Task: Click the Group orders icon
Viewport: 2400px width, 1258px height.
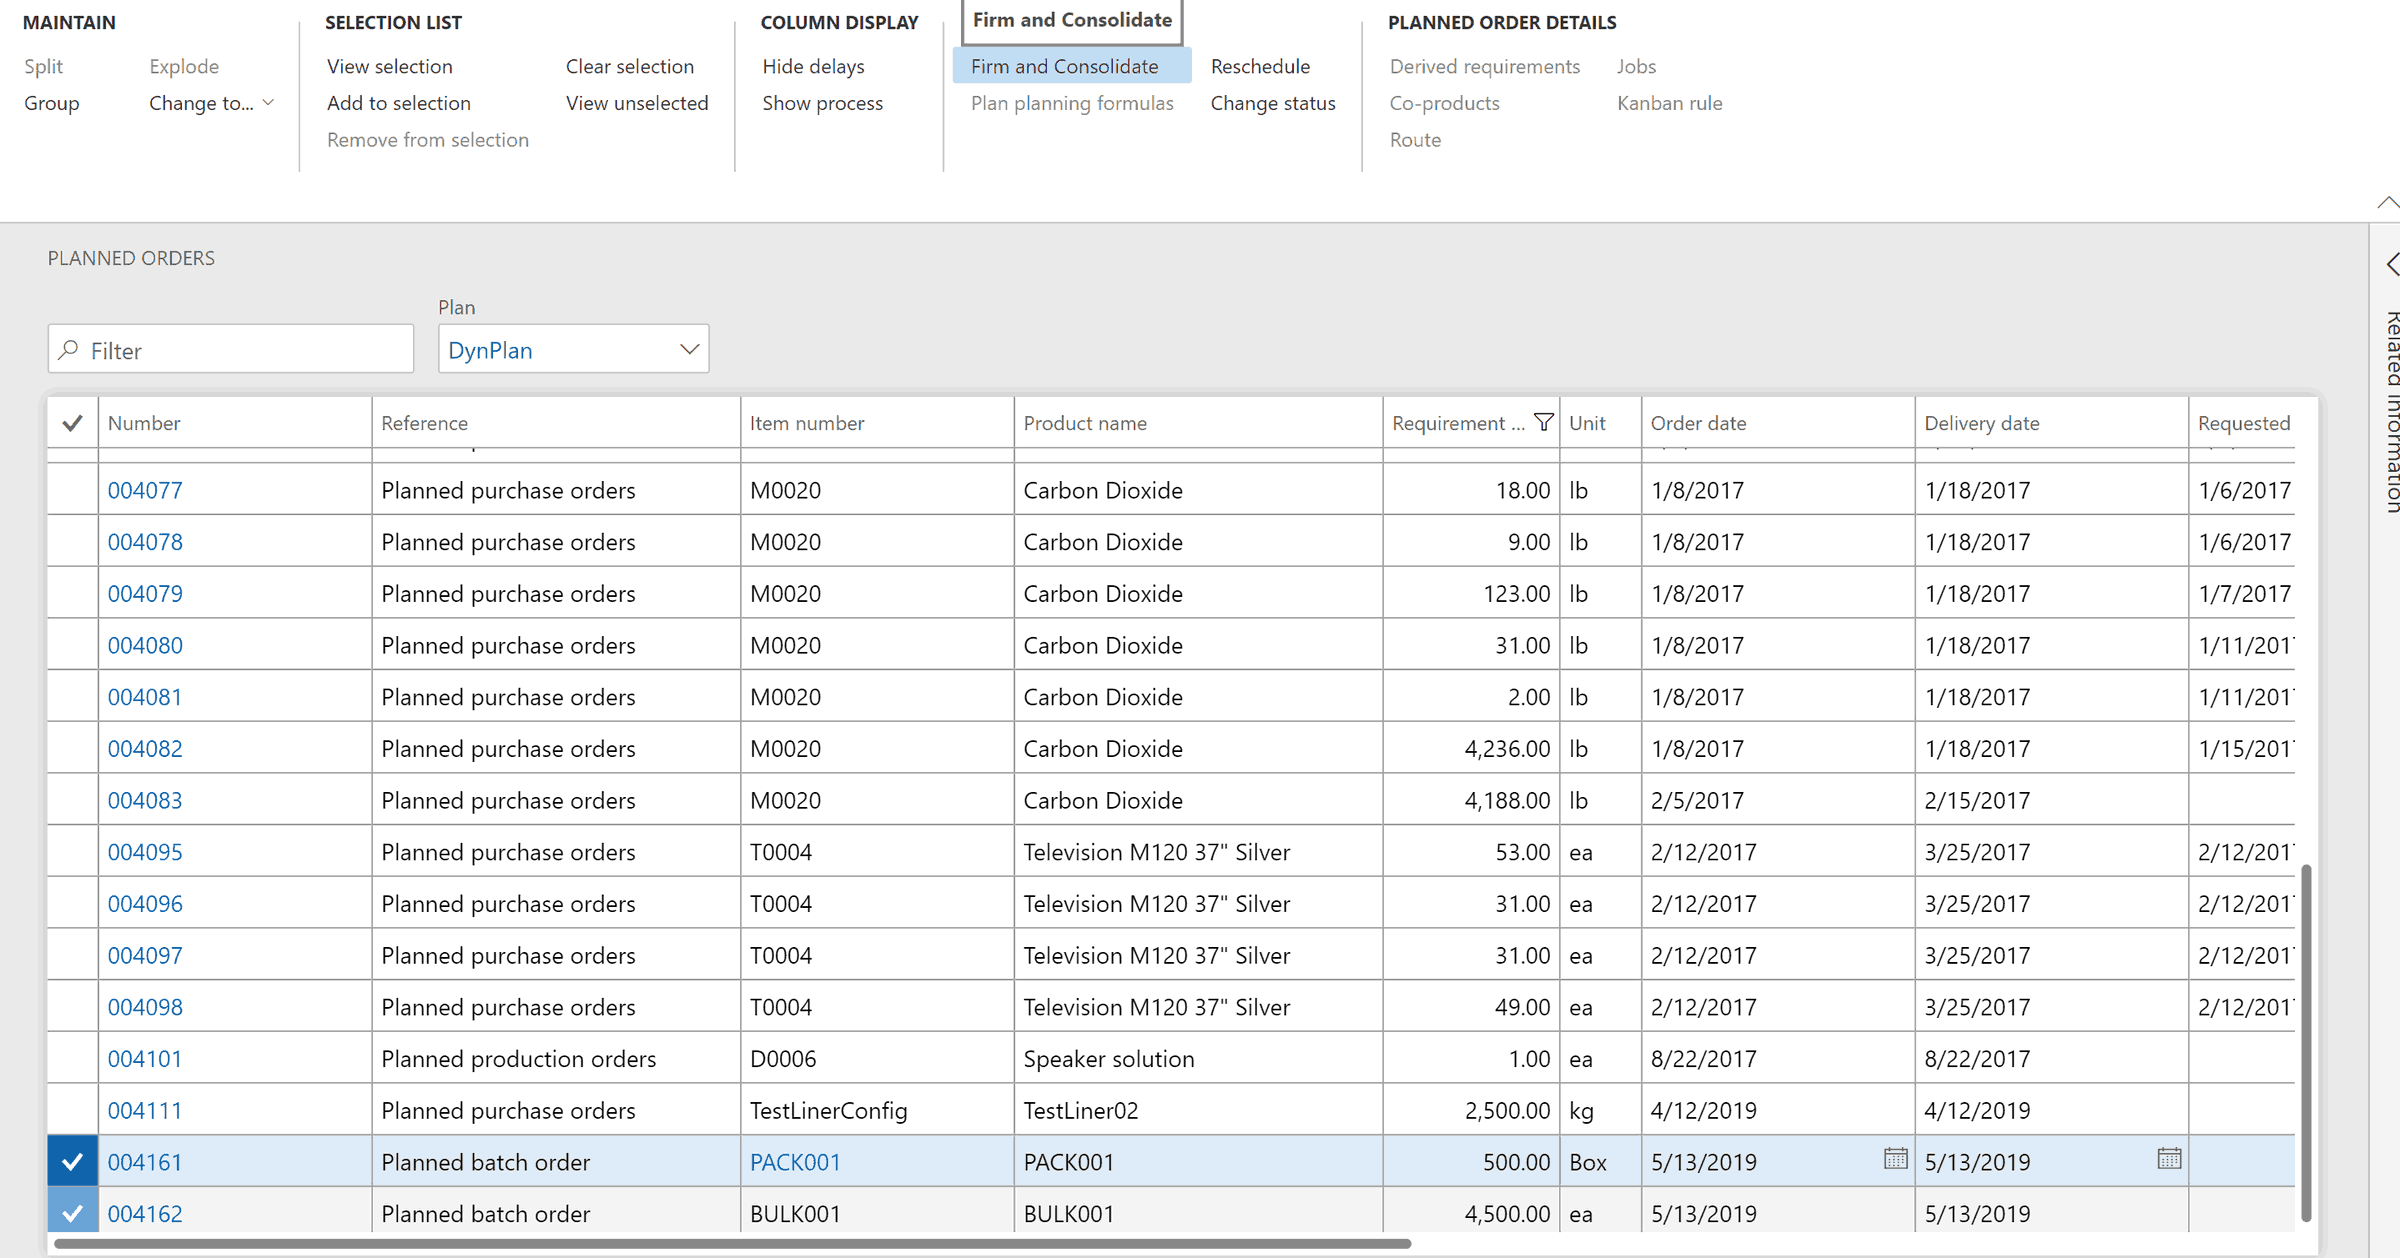Action: [51, 102]
